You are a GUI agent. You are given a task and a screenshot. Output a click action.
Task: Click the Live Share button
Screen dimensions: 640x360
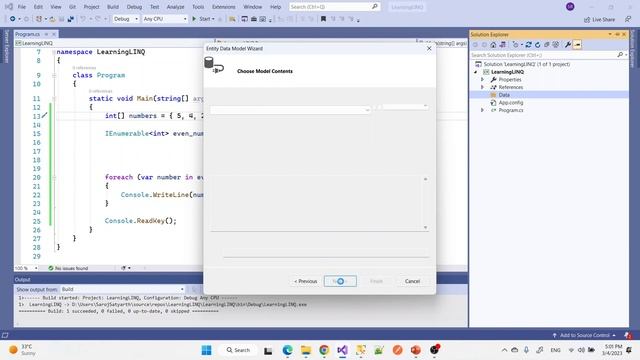(599, 19)
